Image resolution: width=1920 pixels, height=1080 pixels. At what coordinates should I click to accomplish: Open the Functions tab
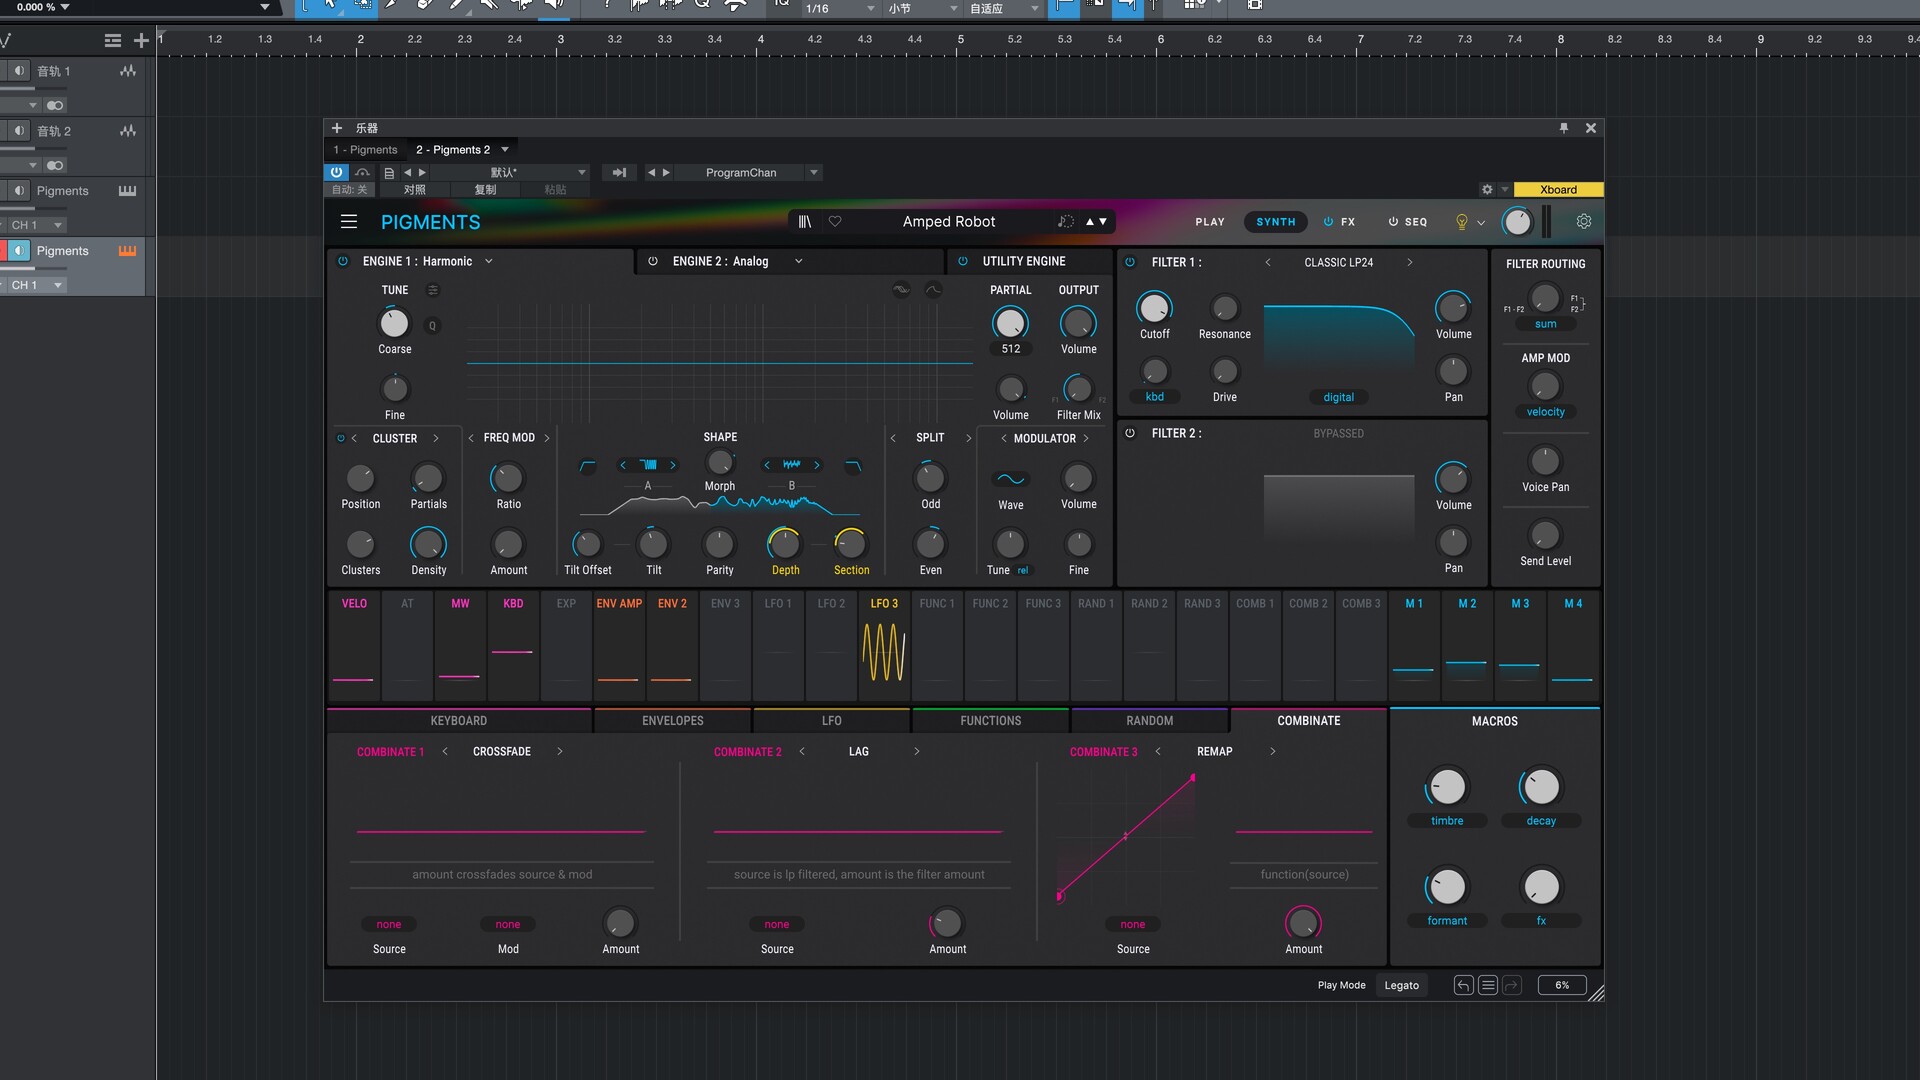point(991,721)
